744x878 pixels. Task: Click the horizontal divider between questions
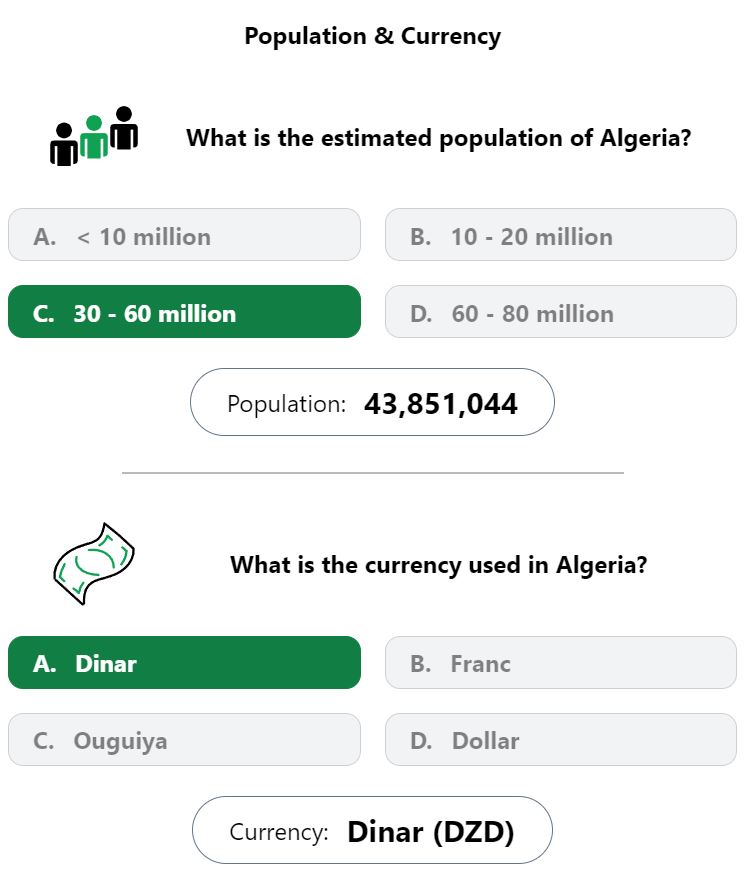click(373, 473)
